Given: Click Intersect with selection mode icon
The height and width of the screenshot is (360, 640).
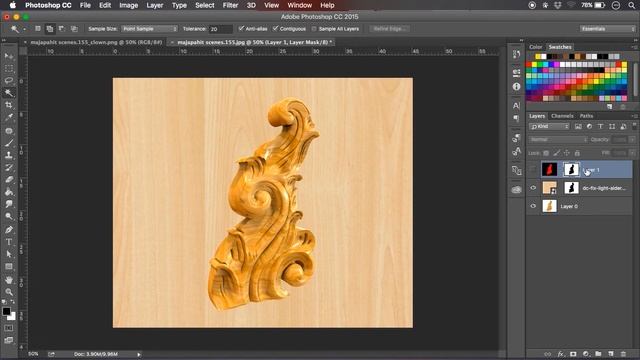Looking at the screenshot, I should [74, 29].
